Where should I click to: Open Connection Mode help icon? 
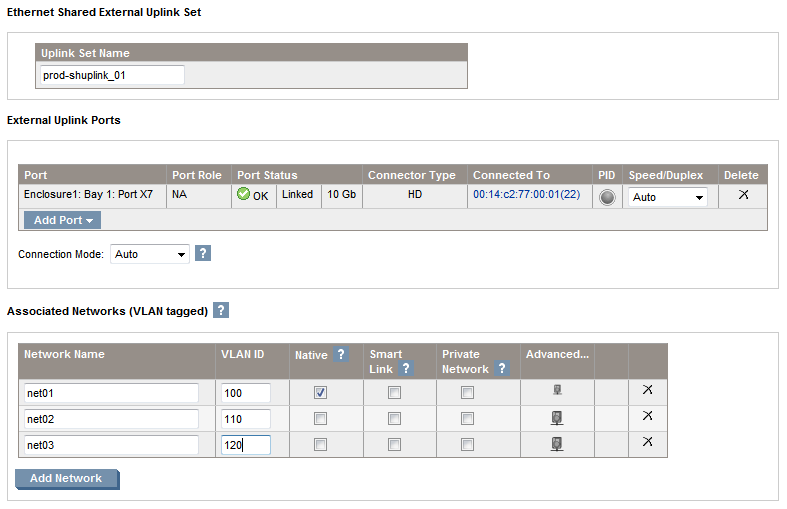[x=203, y=254]
